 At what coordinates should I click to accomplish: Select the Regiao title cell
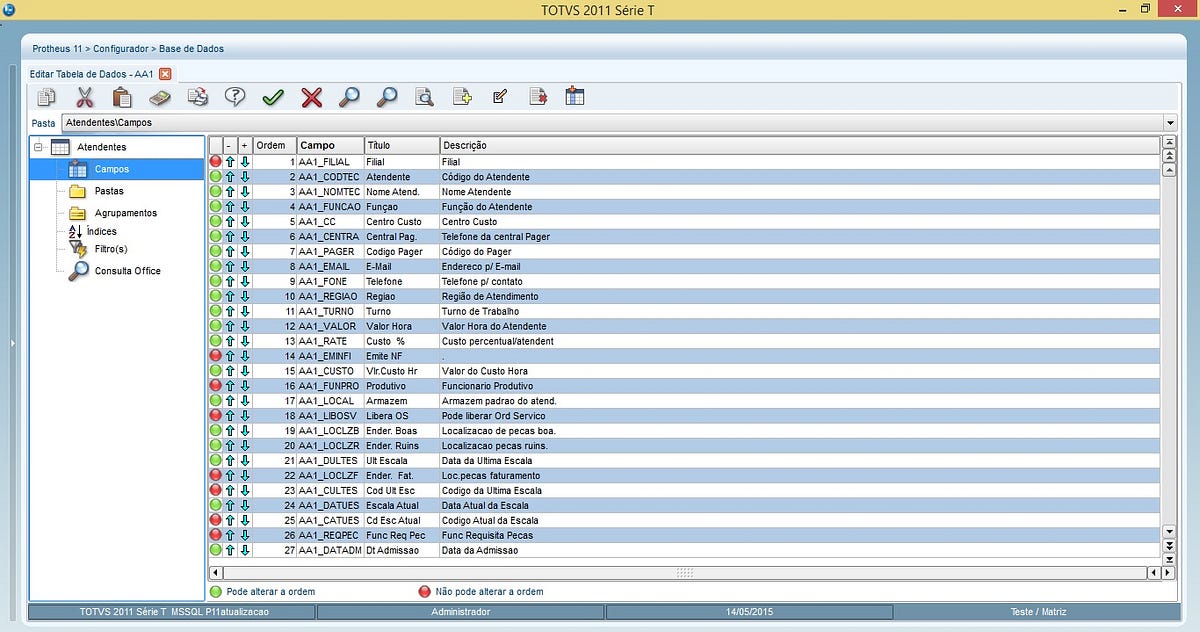[x=402, y=296]
